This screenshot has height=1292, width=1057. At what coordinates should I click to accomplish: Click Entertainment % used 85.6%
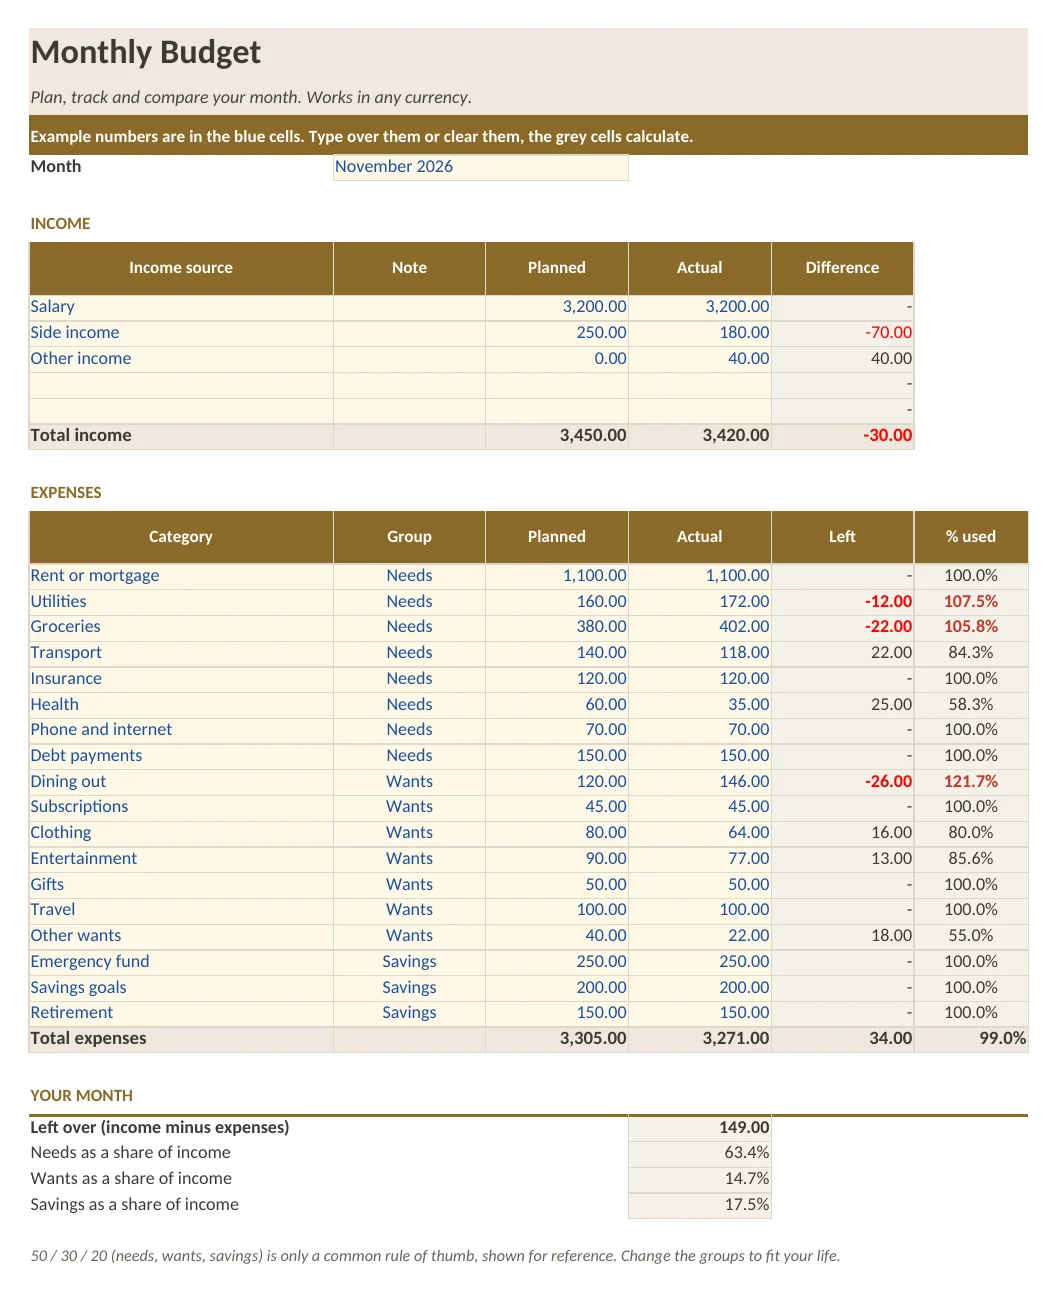[x=971, y=859]
